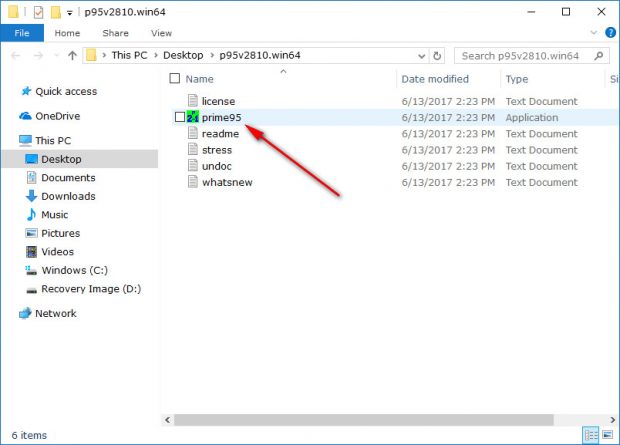620x445 pixels.
Task: Click p95v2810.win64 in the address path
Action: 260,55
